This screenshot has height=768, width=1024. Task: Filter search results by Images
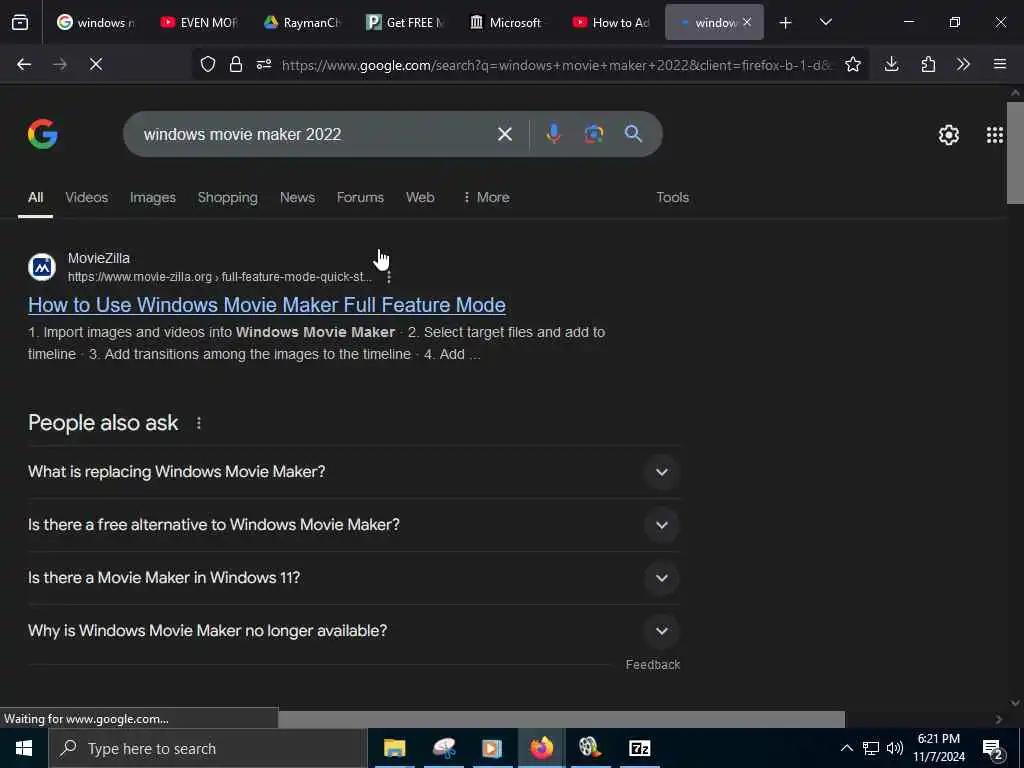click(153, 197)
